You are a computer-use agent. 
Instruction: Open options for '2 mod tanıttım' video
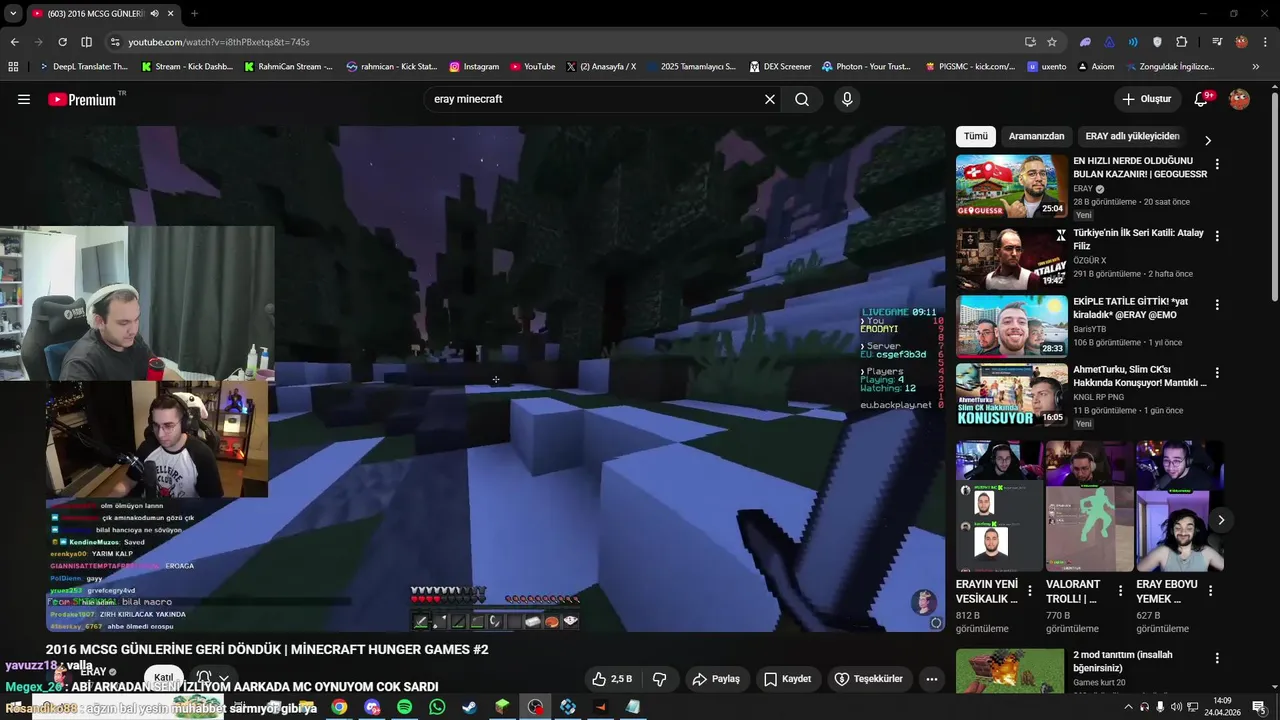point(1217,658)
